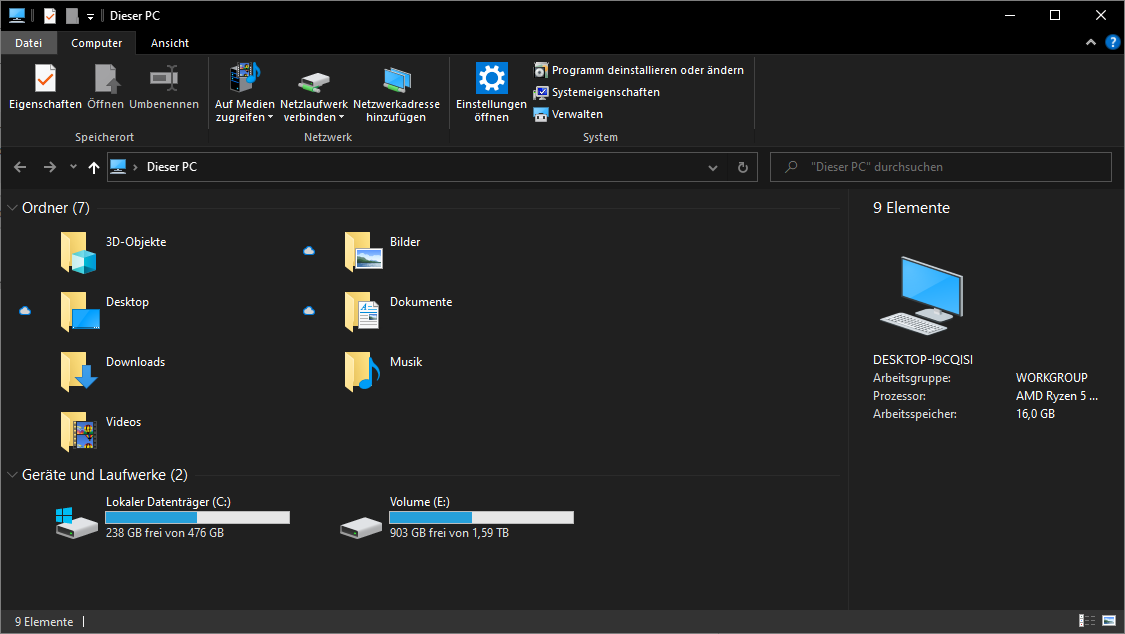The height and width of the screenshot is (634, 1125).
Task: Collapse the Ordner (7) group
Action: 12,208
